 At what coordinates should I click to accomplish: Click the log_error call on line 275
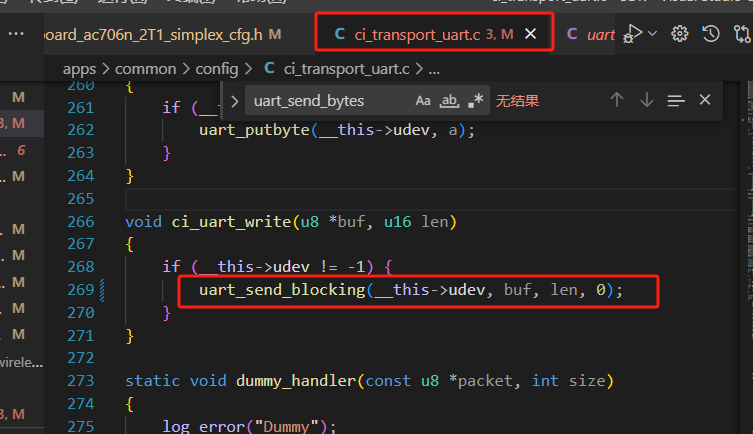coord(204,426)
